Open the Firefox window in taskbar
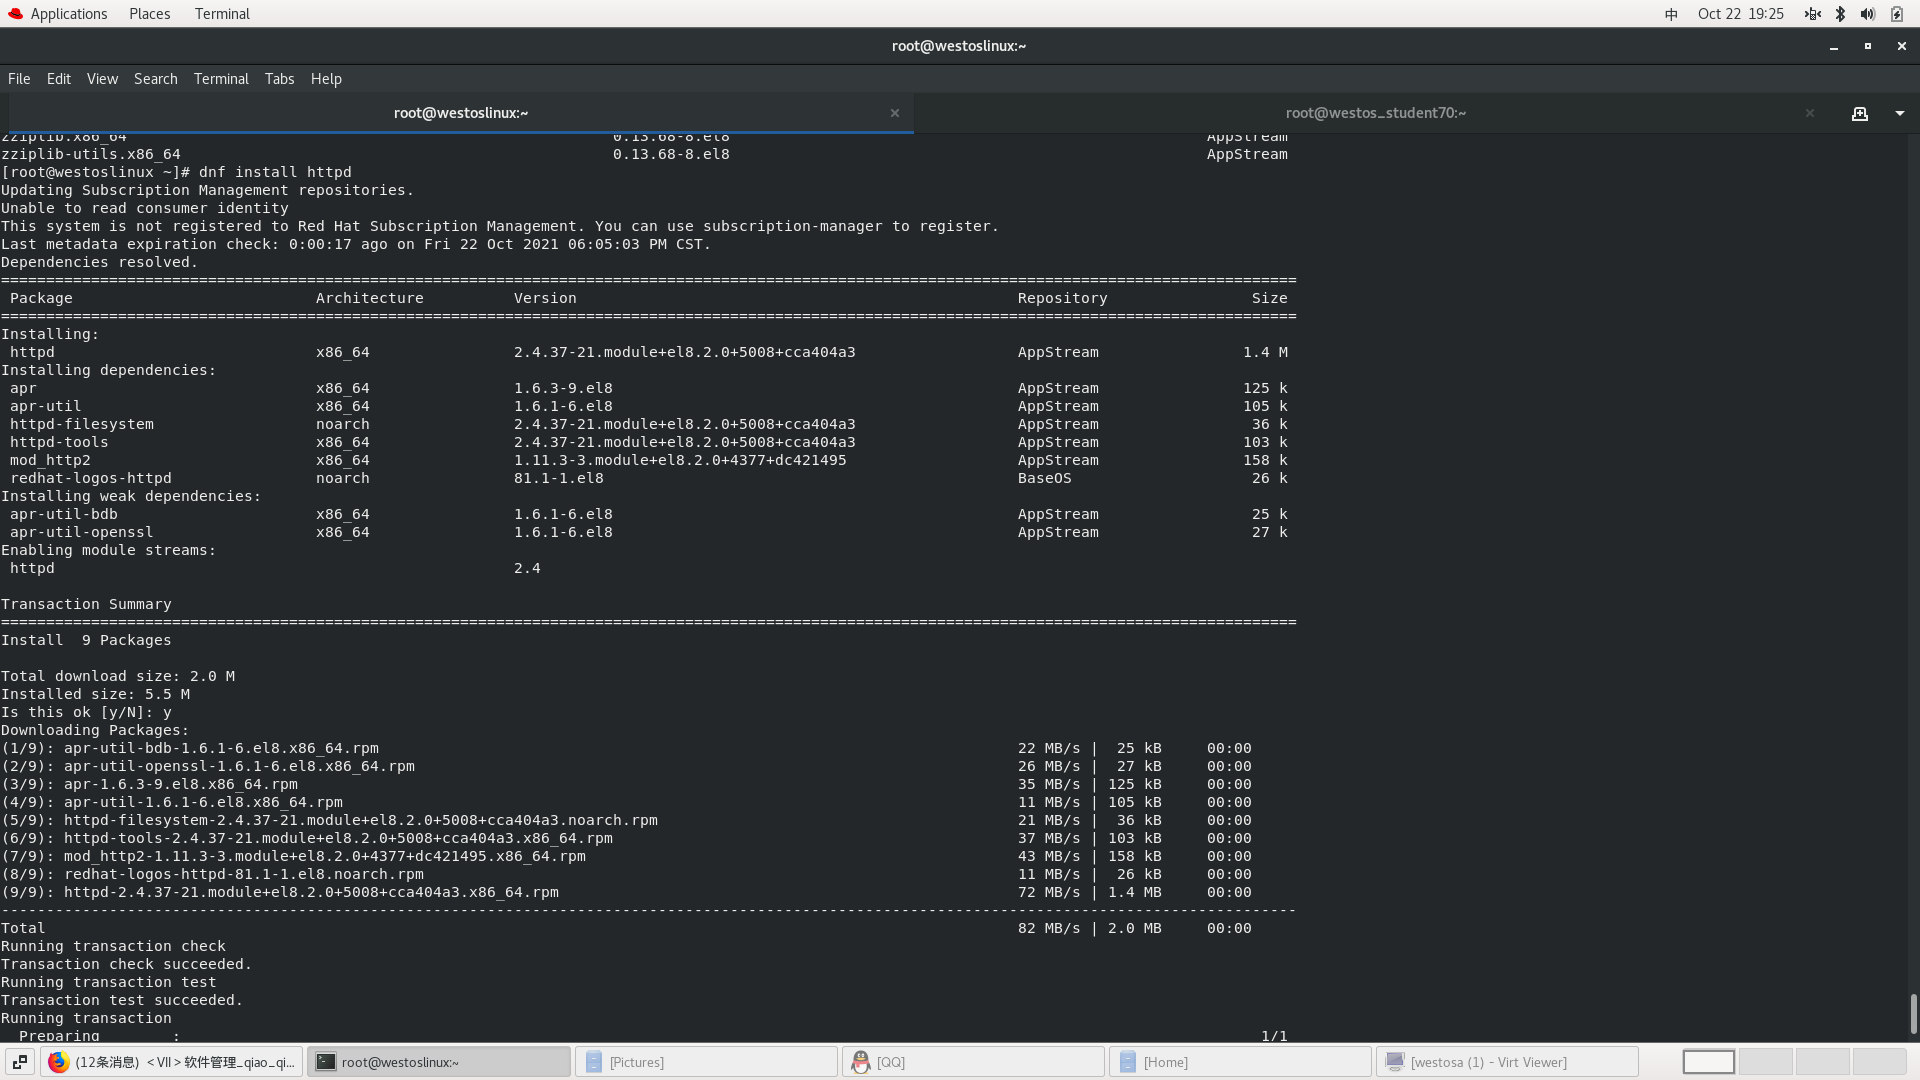Viewport: 1920px width, 1080px height. (171, 1062)
